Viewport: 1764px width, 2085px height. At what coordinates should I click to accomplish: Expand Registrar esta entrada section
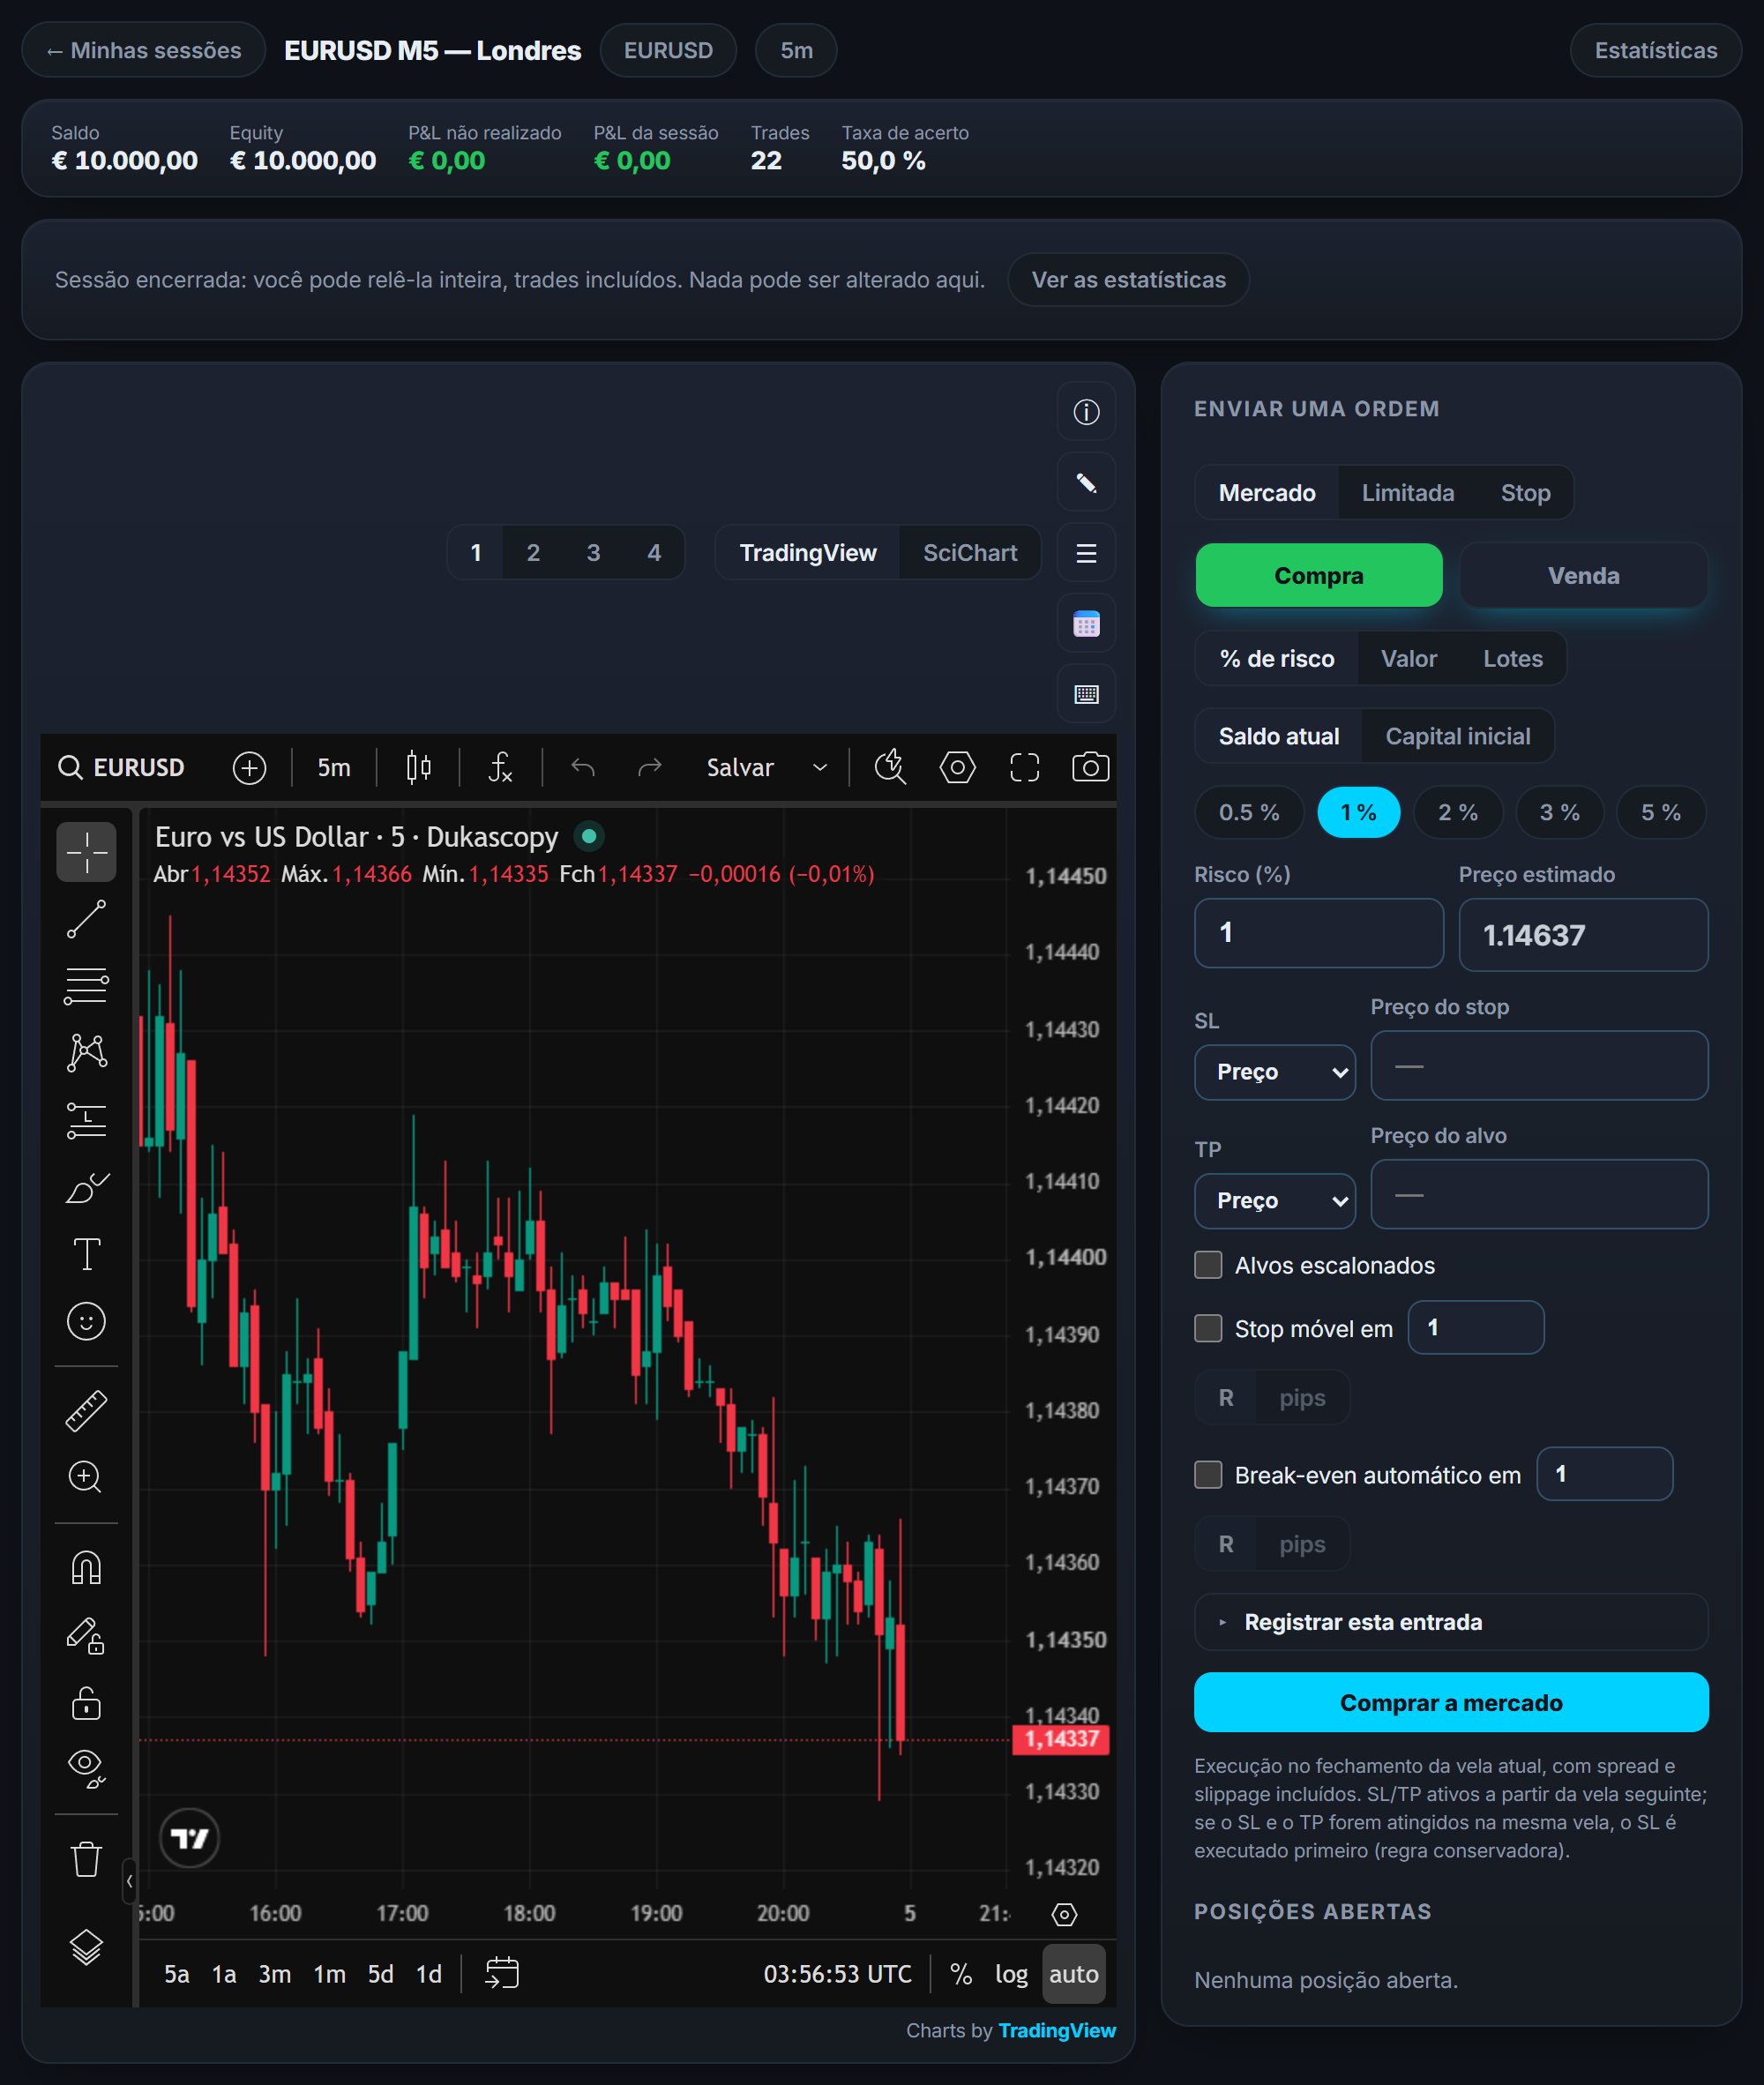[1451, 1622]
